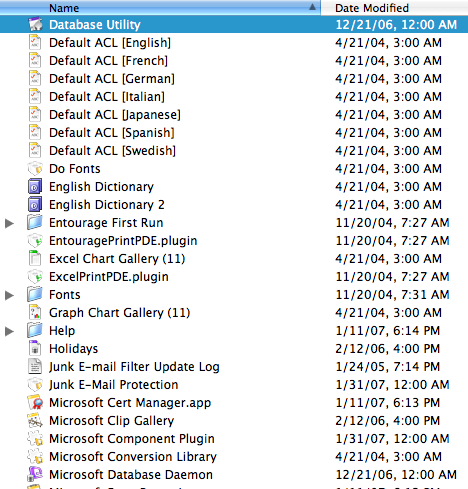Select the ExcelPrintPDE.plugin file name

pos(109,277)
